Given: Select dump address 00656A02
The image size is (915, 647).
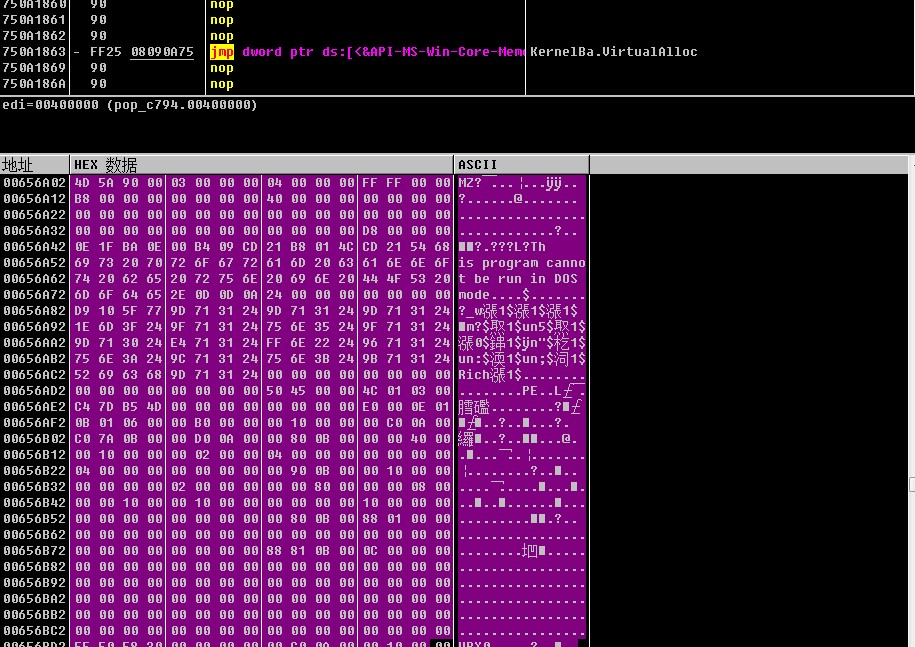Looking at the screenshot, I should (x=34, y=183).
